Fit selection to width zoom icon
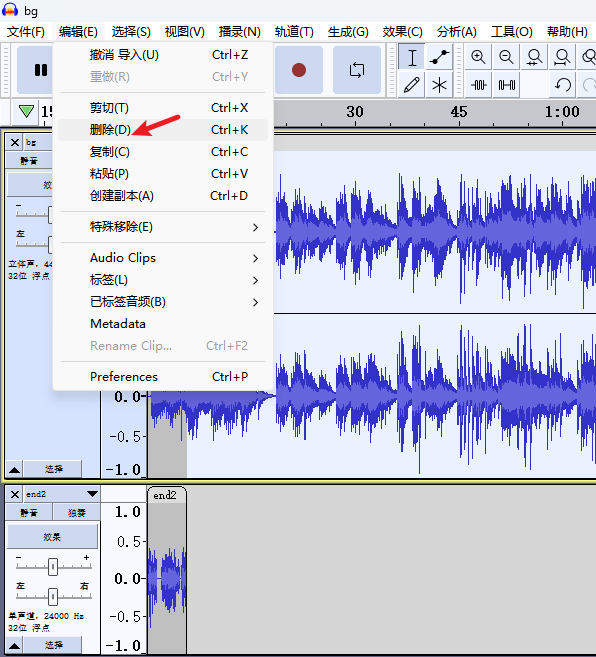The width and height of the screenshot is (596, 657). coord(534,57)
